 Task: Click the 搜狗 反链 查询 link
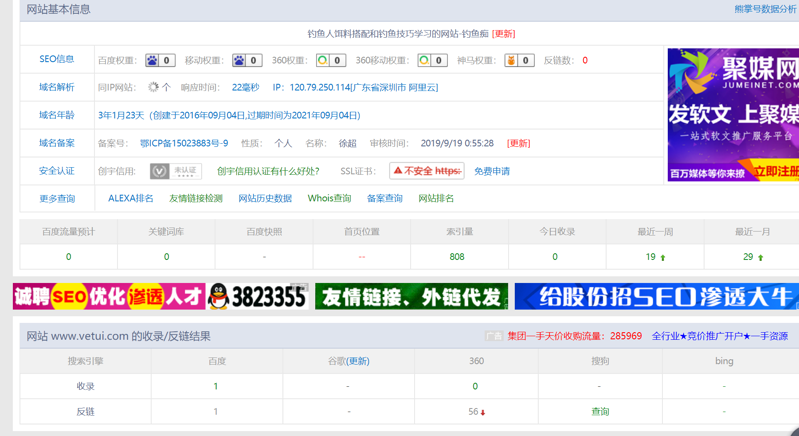[600, 412]
